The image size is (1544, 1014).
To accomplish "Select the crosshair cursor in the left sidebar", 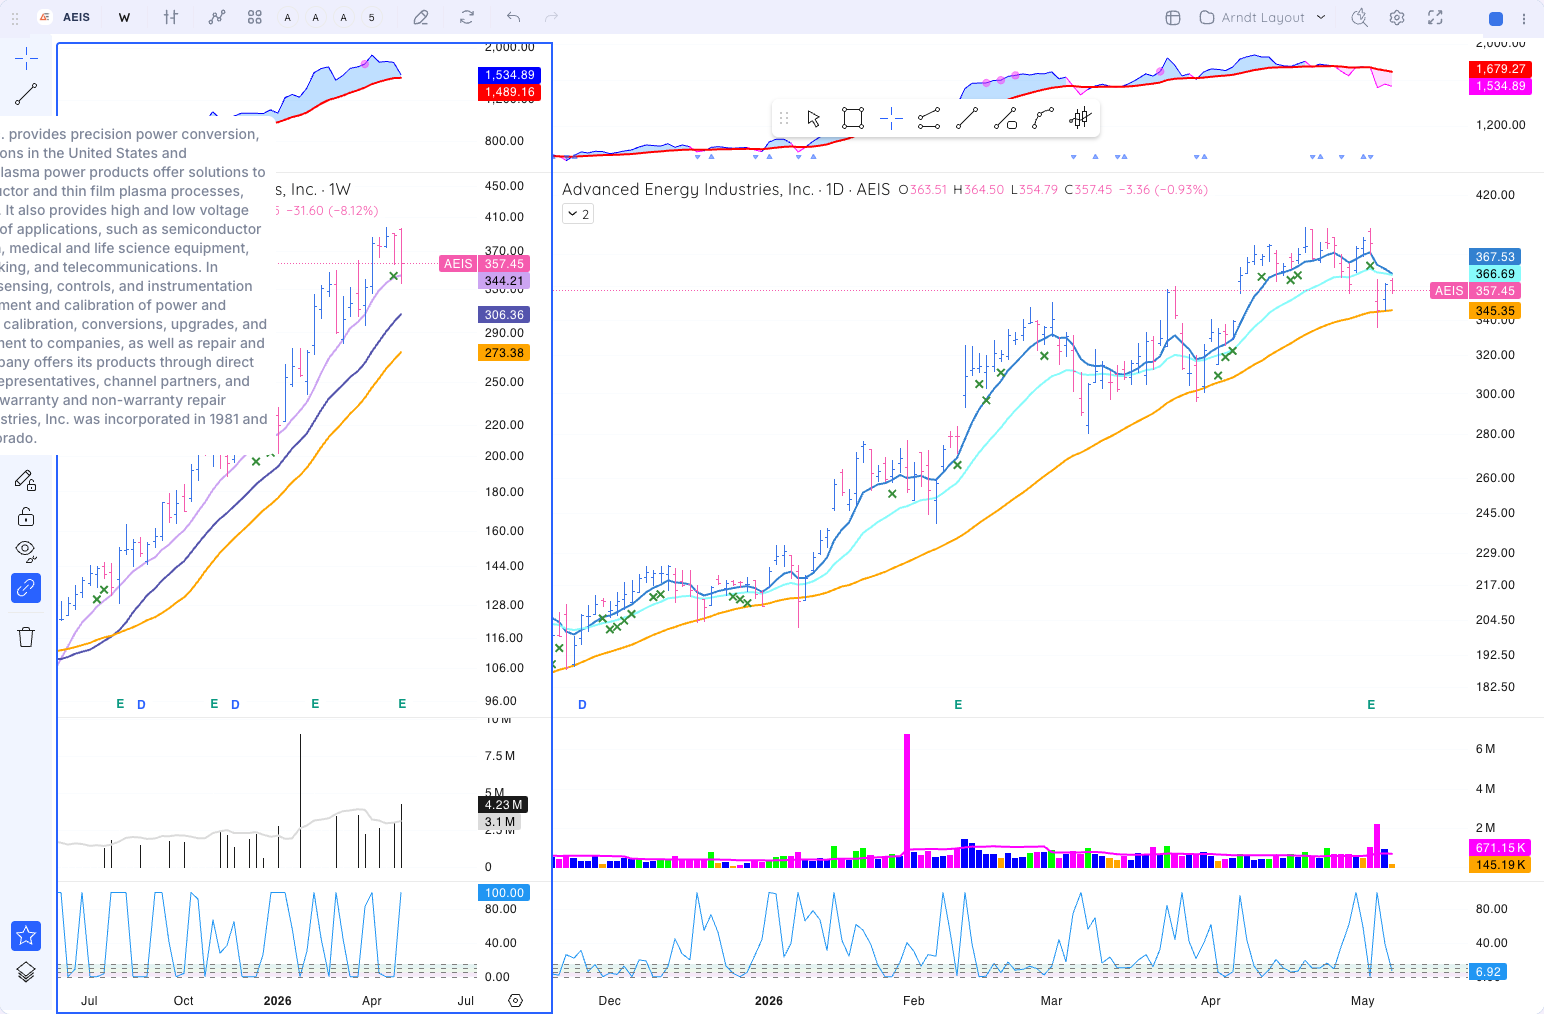I will (26, 58).
